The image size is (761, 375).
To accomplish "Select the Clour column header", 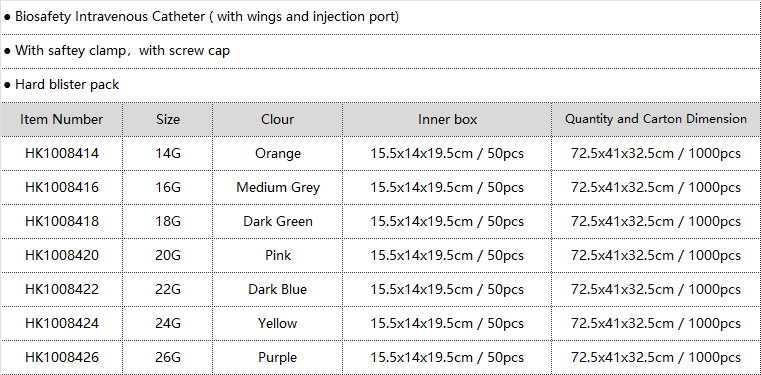I will coord(278,119).
